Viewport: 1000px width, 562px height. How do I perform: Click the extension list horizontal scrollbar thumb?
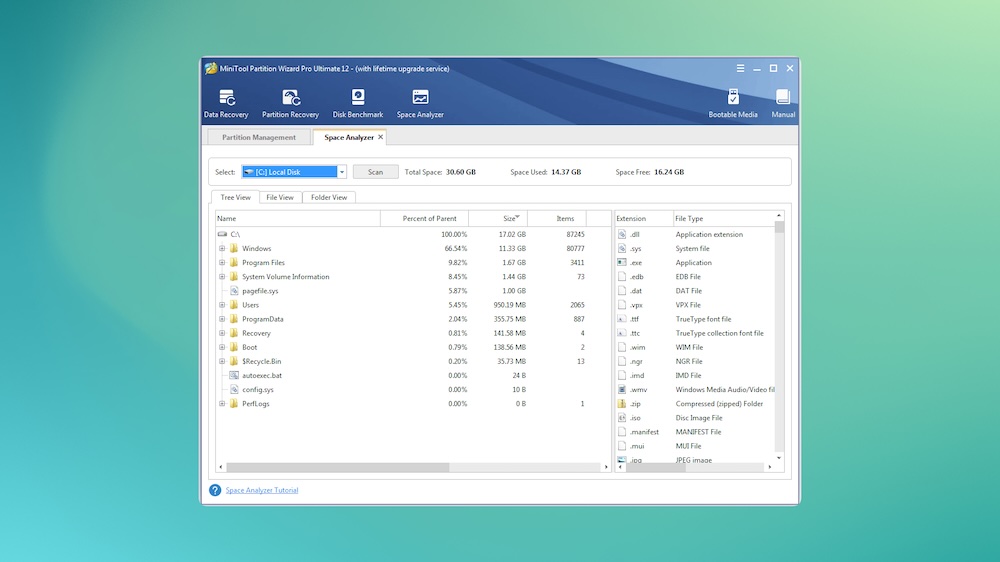(656, 467)
